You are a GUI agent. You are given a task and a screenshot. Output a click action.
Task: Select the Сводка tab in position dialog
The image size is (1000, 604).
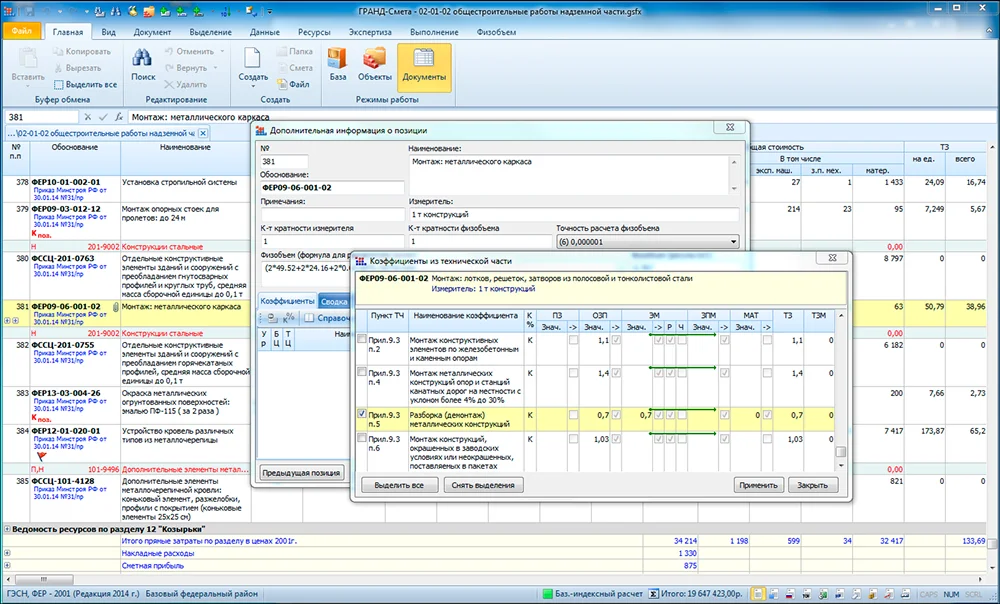[334, 301]
